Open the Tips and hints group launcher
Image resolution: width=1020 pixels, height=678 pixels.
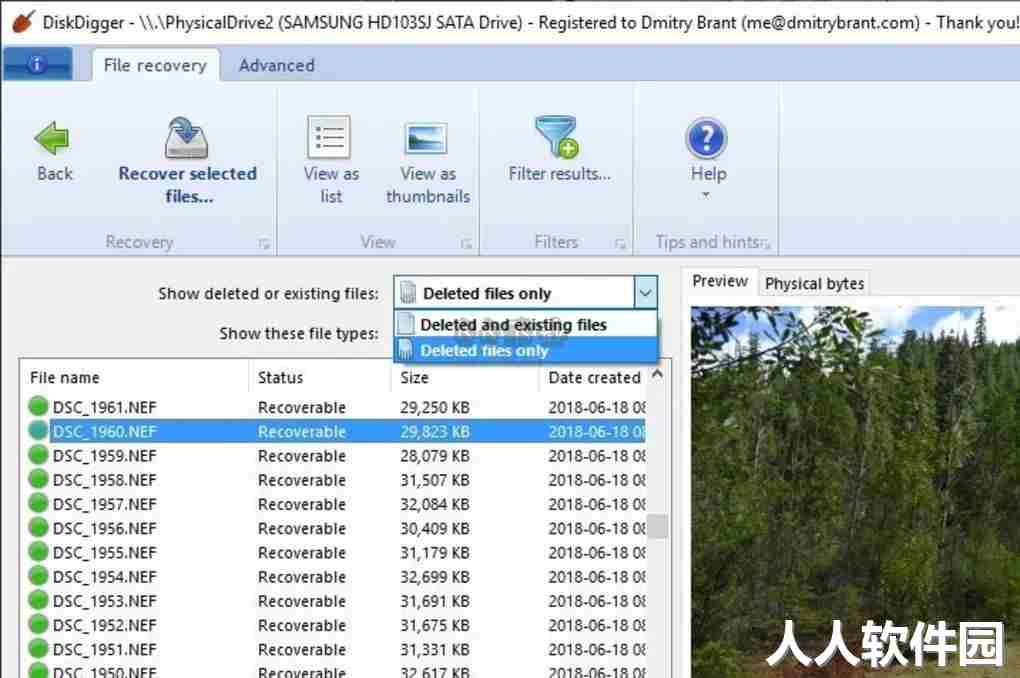[x=766, y=244]
